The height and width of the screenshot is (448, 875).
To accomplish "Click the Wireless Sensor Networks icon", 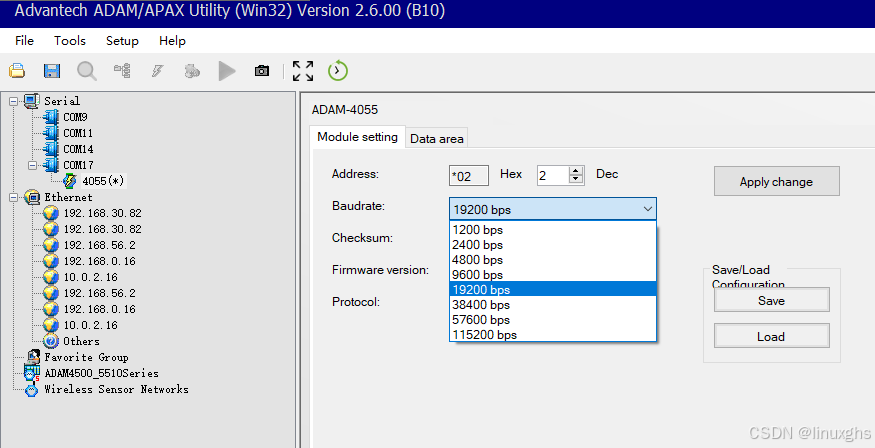I will pyautogui.click(x=32, y=389).
